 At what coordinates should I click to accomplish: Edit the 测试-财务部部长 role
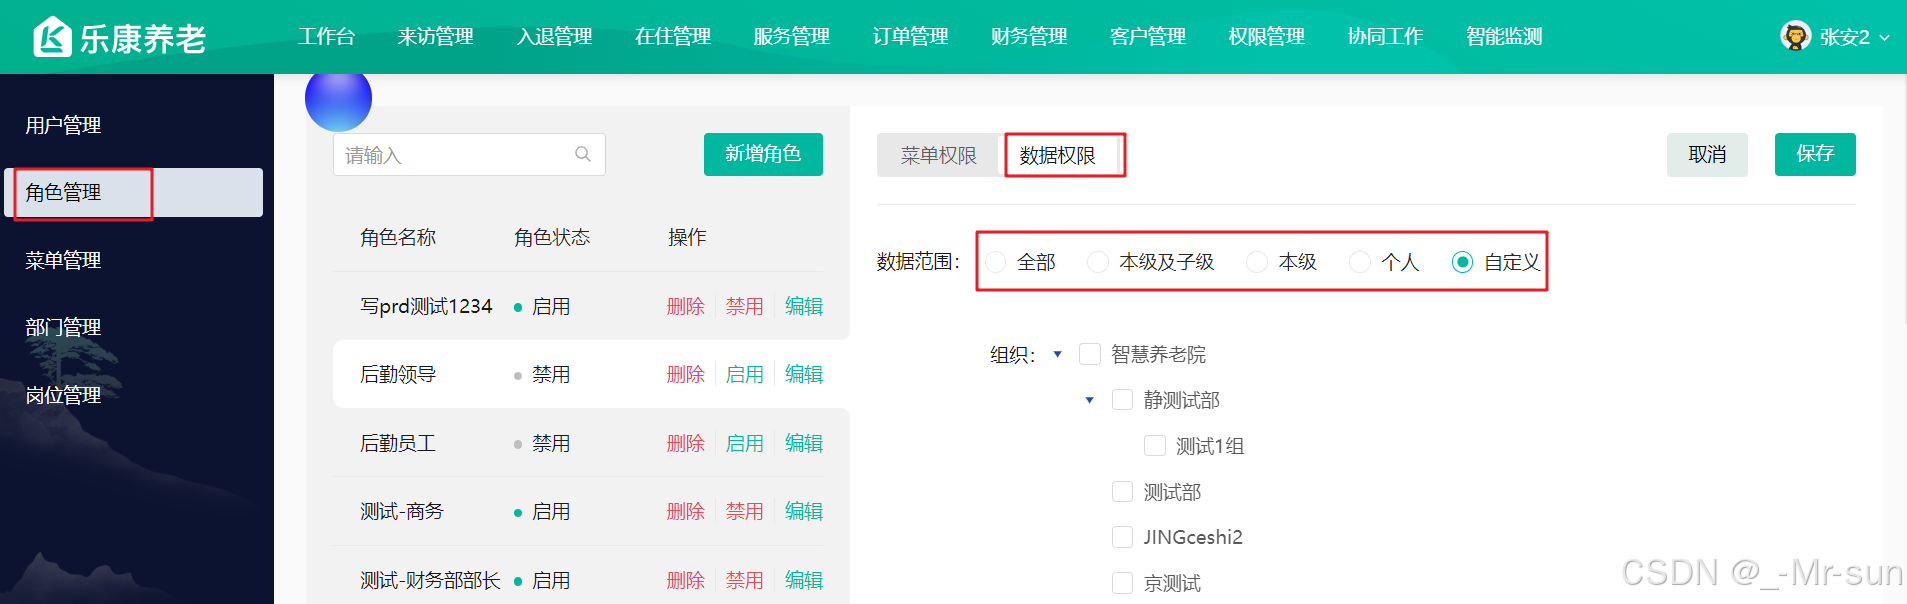(804, 580)
